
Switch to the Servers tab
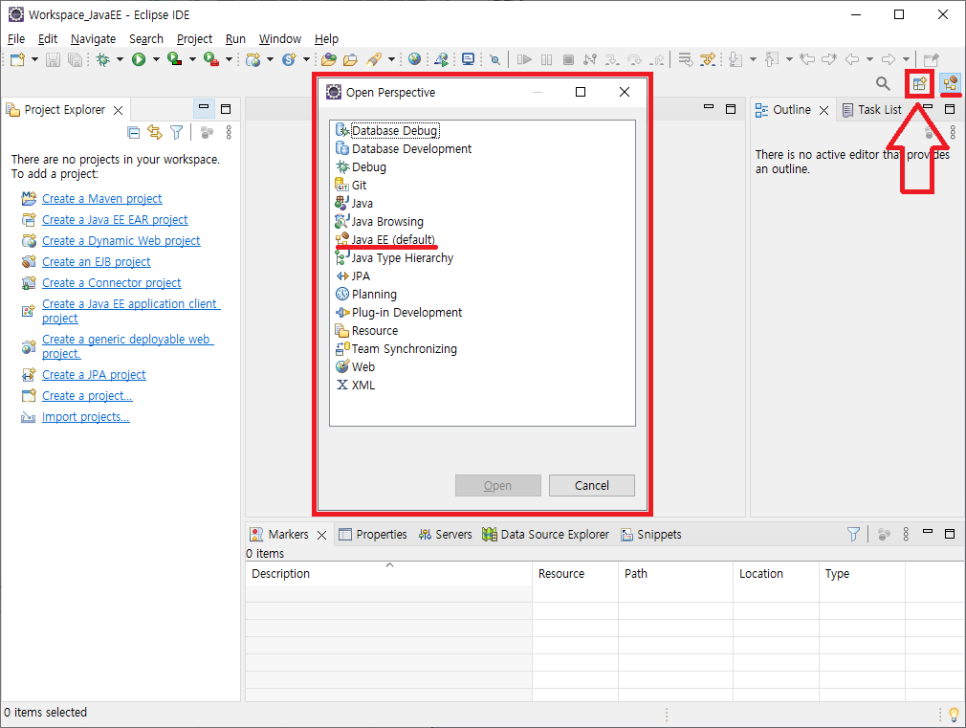point(445,535)
